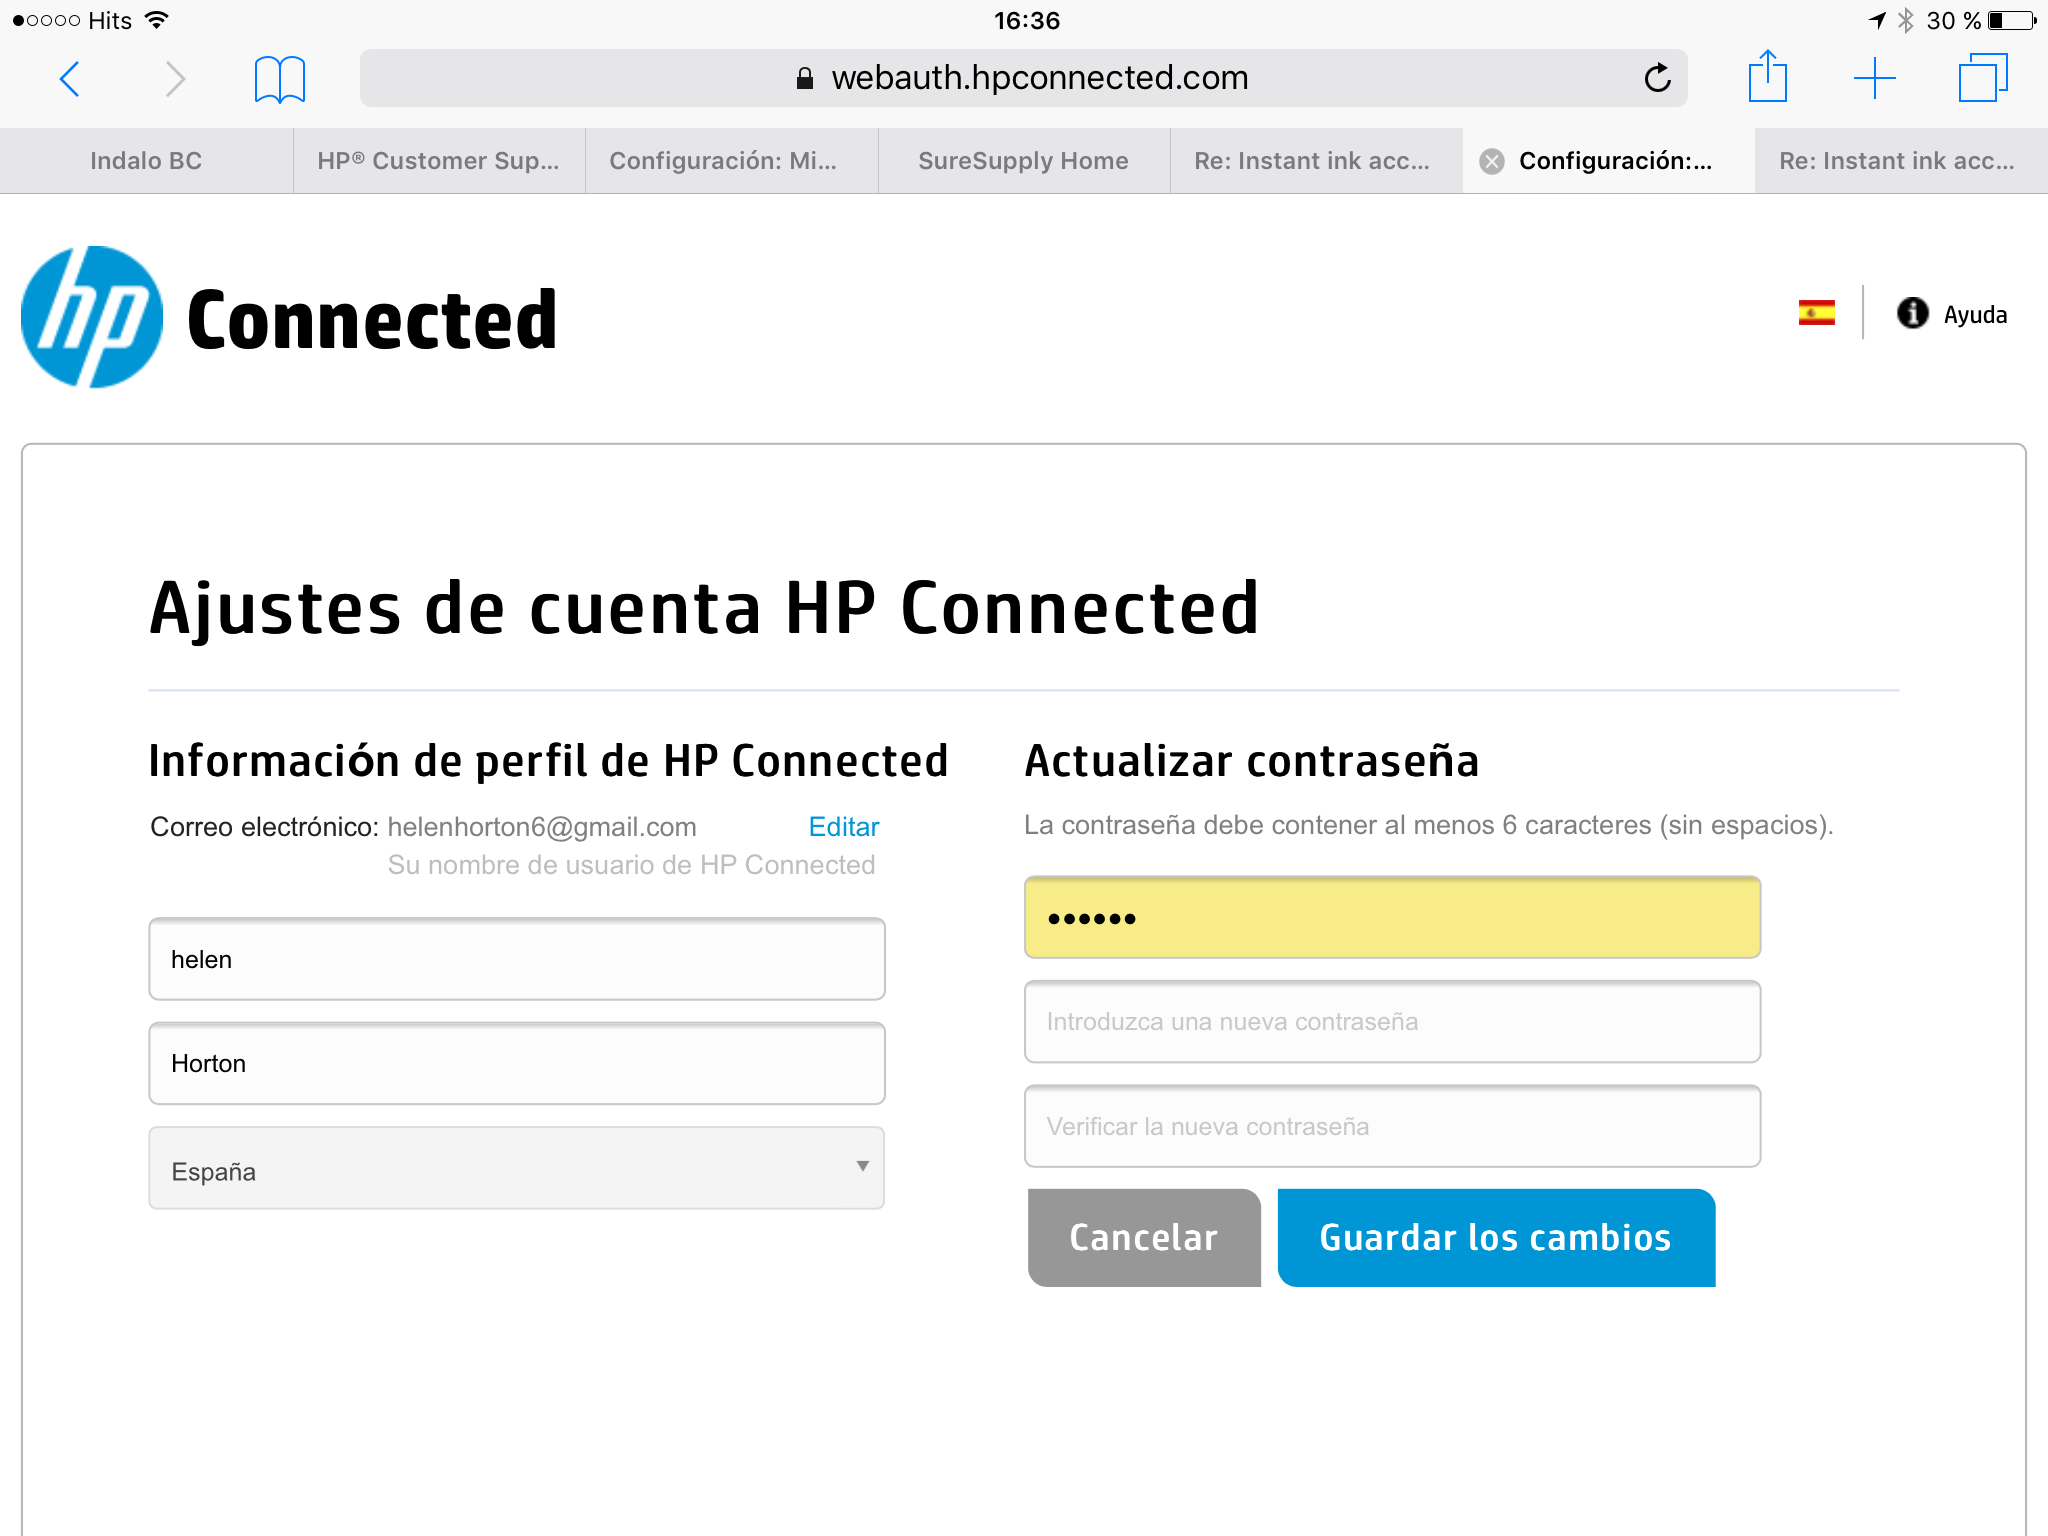2048x1536 pixels.
Task: Click the Safari back navigation arrow
Action: 69,78
